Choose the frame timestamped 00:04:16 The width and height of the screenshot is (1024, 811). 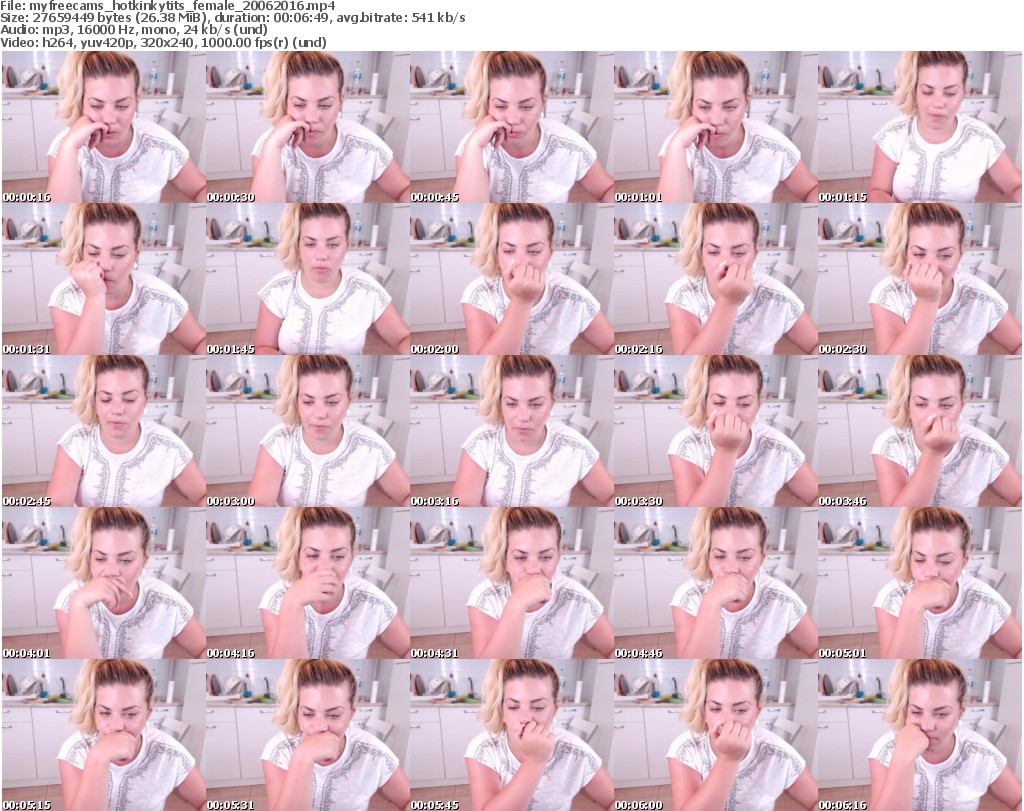pyautogui.click(x=308, y=583)
